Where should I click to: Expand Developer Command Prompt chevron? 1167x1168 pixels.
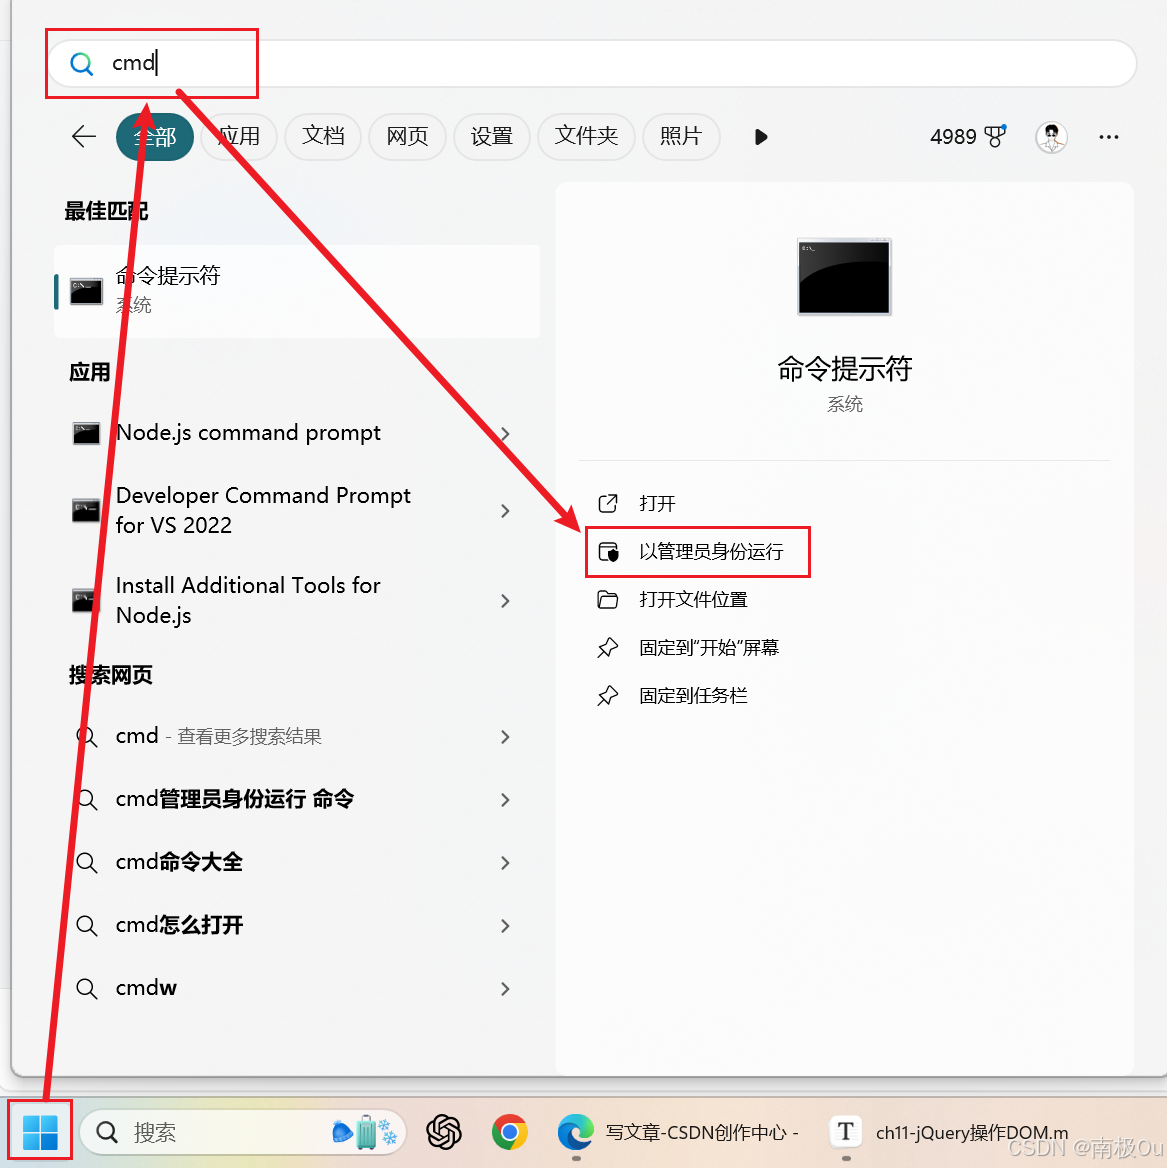tap(505, 511)
